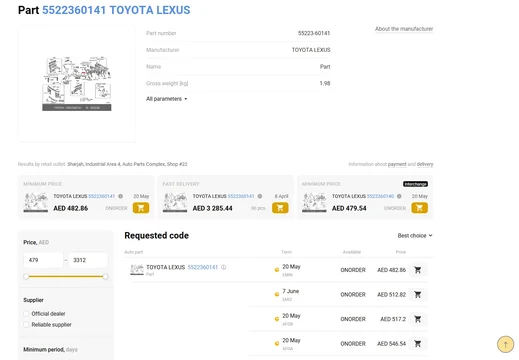Enable the Official dealer checkbox

click(26, 314)
